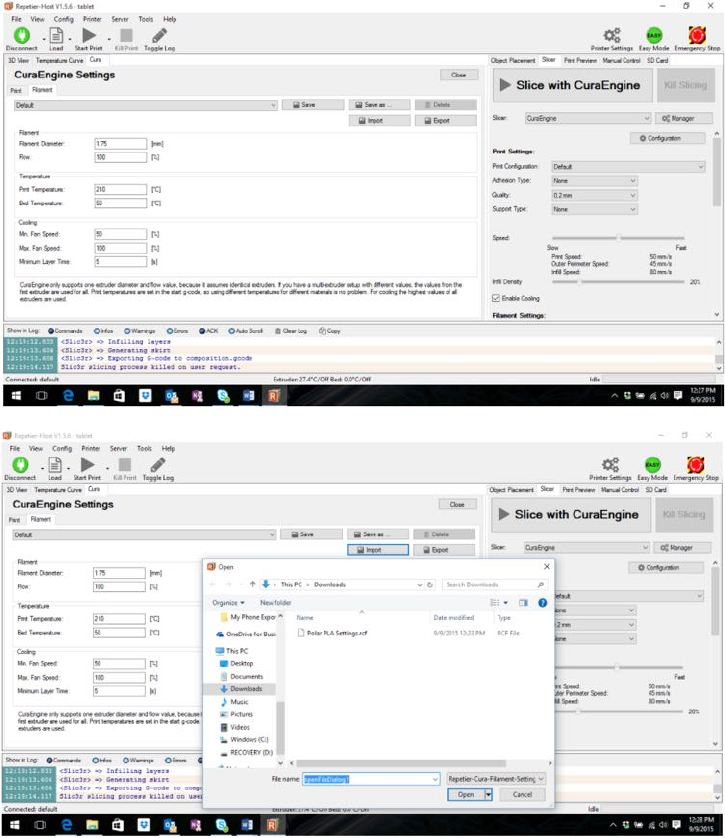Click split arrow beside the Open button
The image size is (725, 838).
488,795
